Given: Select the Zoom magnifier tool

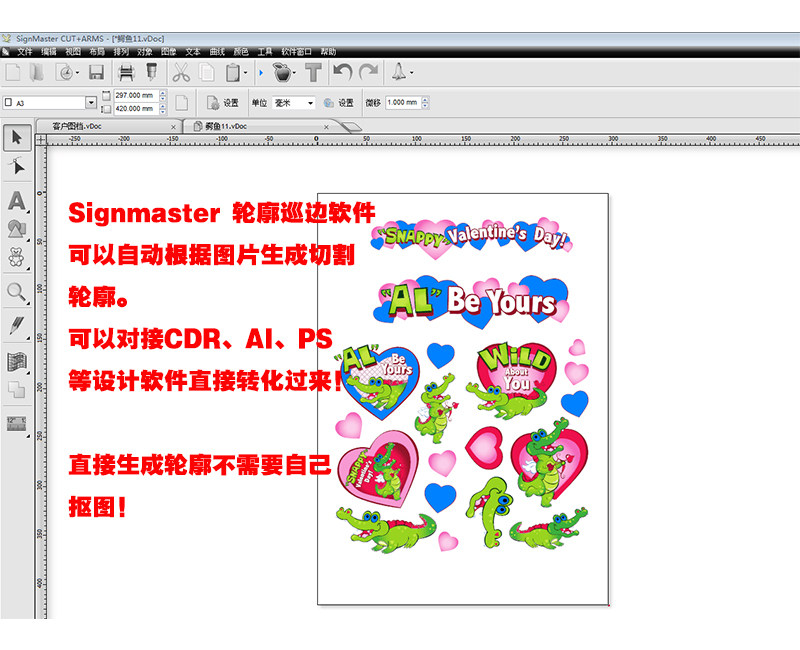Looking at the screenshot, I should (16, 292).
